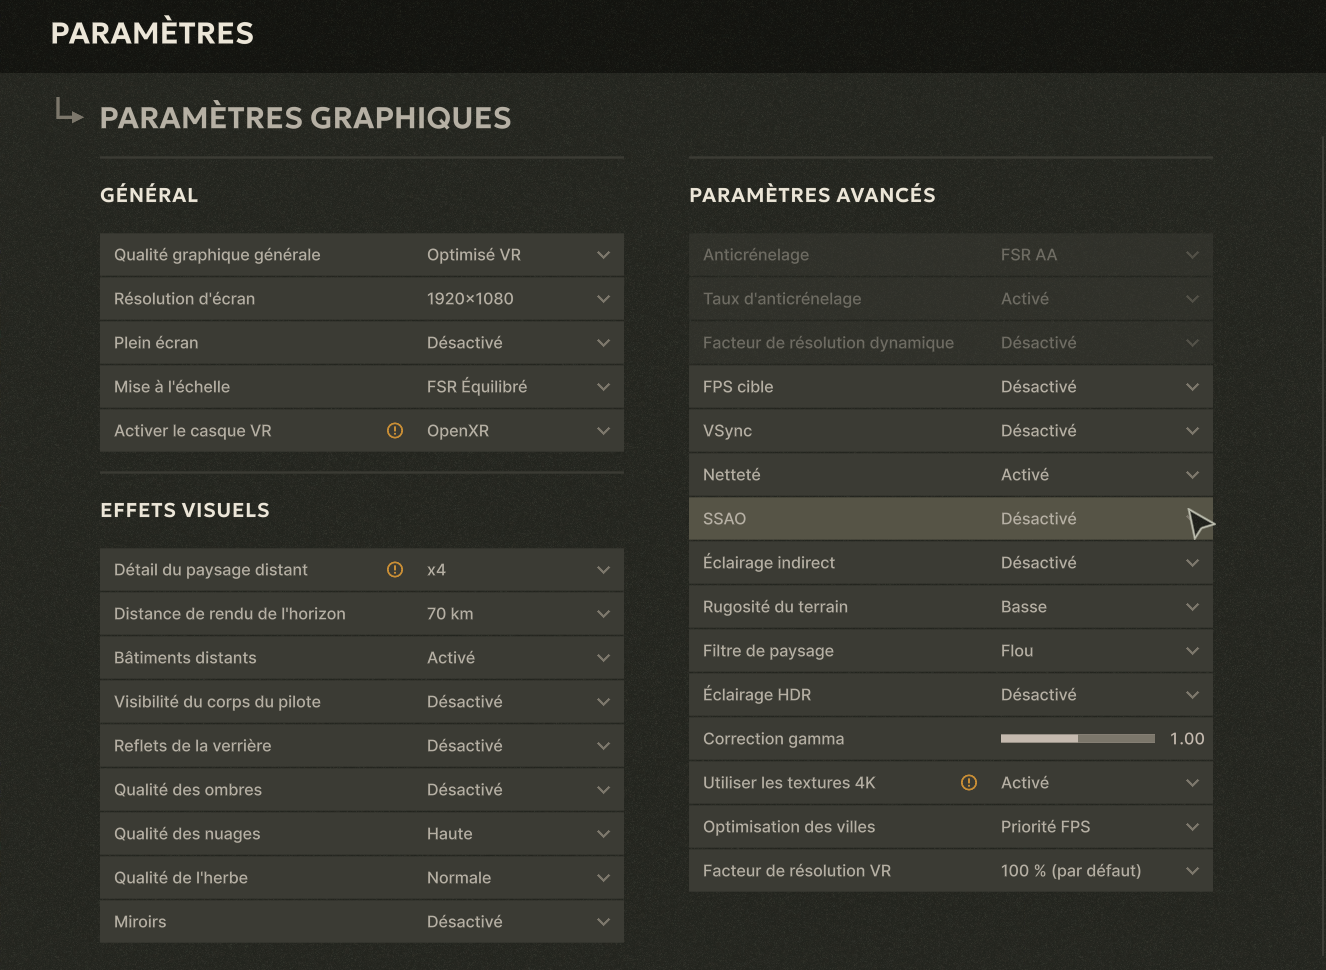The width and height of the screenshot is (1326, 970).
Task: Open Mise à l'échelle dropdown (FSR Équilibré)
Action: pyautogui.click(x=362, y=387)
